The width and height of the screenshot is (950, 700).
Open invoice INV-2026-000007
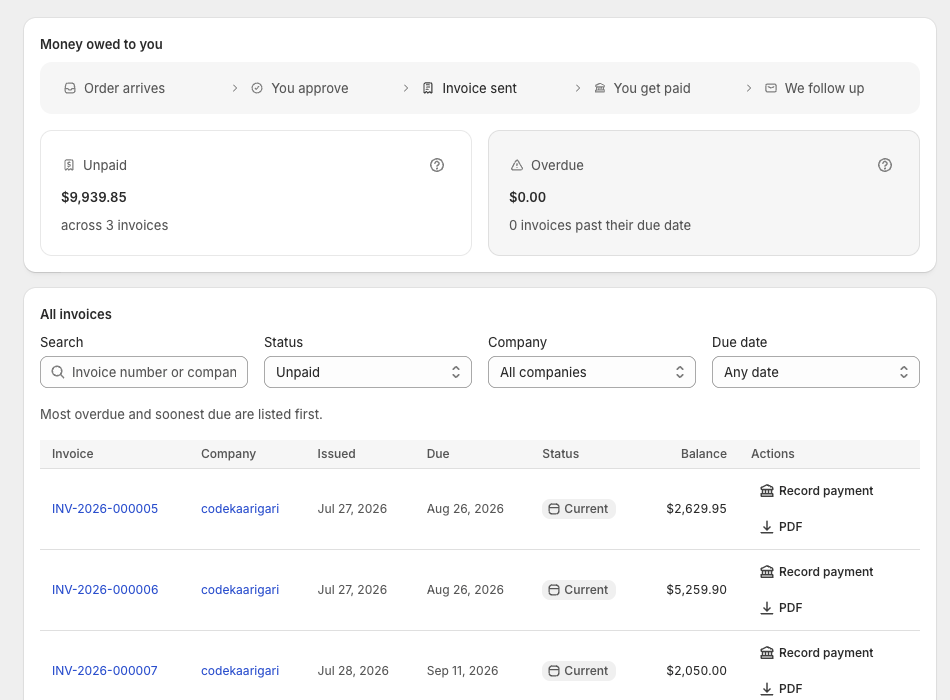[x=105, y=671]
